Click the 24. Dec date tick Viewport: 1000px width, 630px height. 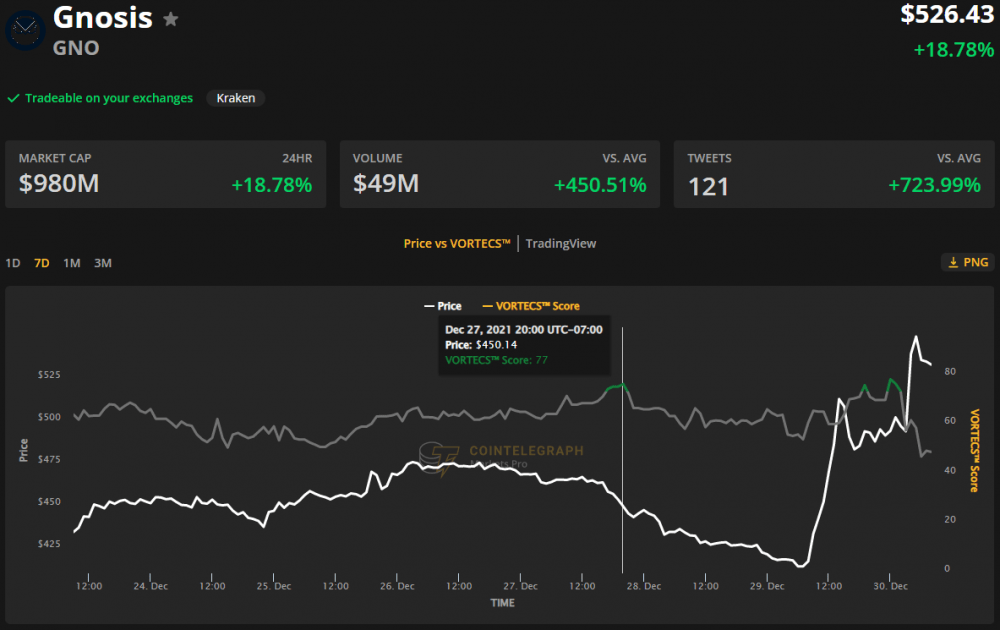(x=151, y=586)
